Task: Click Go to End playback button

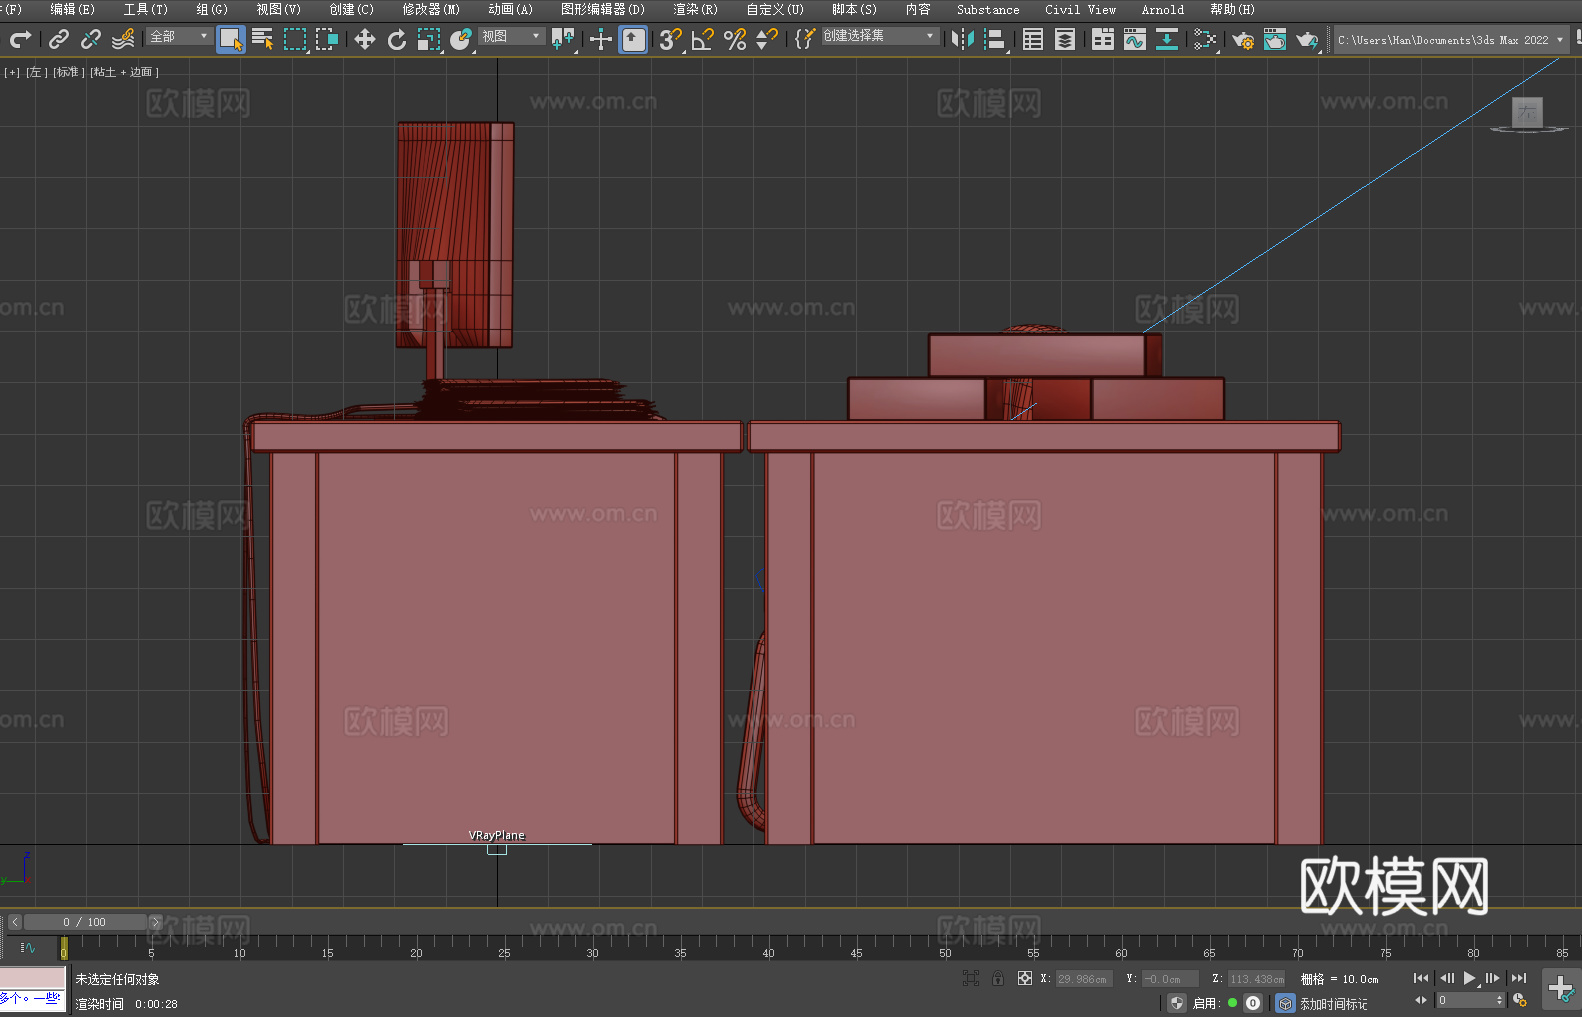Action: tap(1519, 978)
